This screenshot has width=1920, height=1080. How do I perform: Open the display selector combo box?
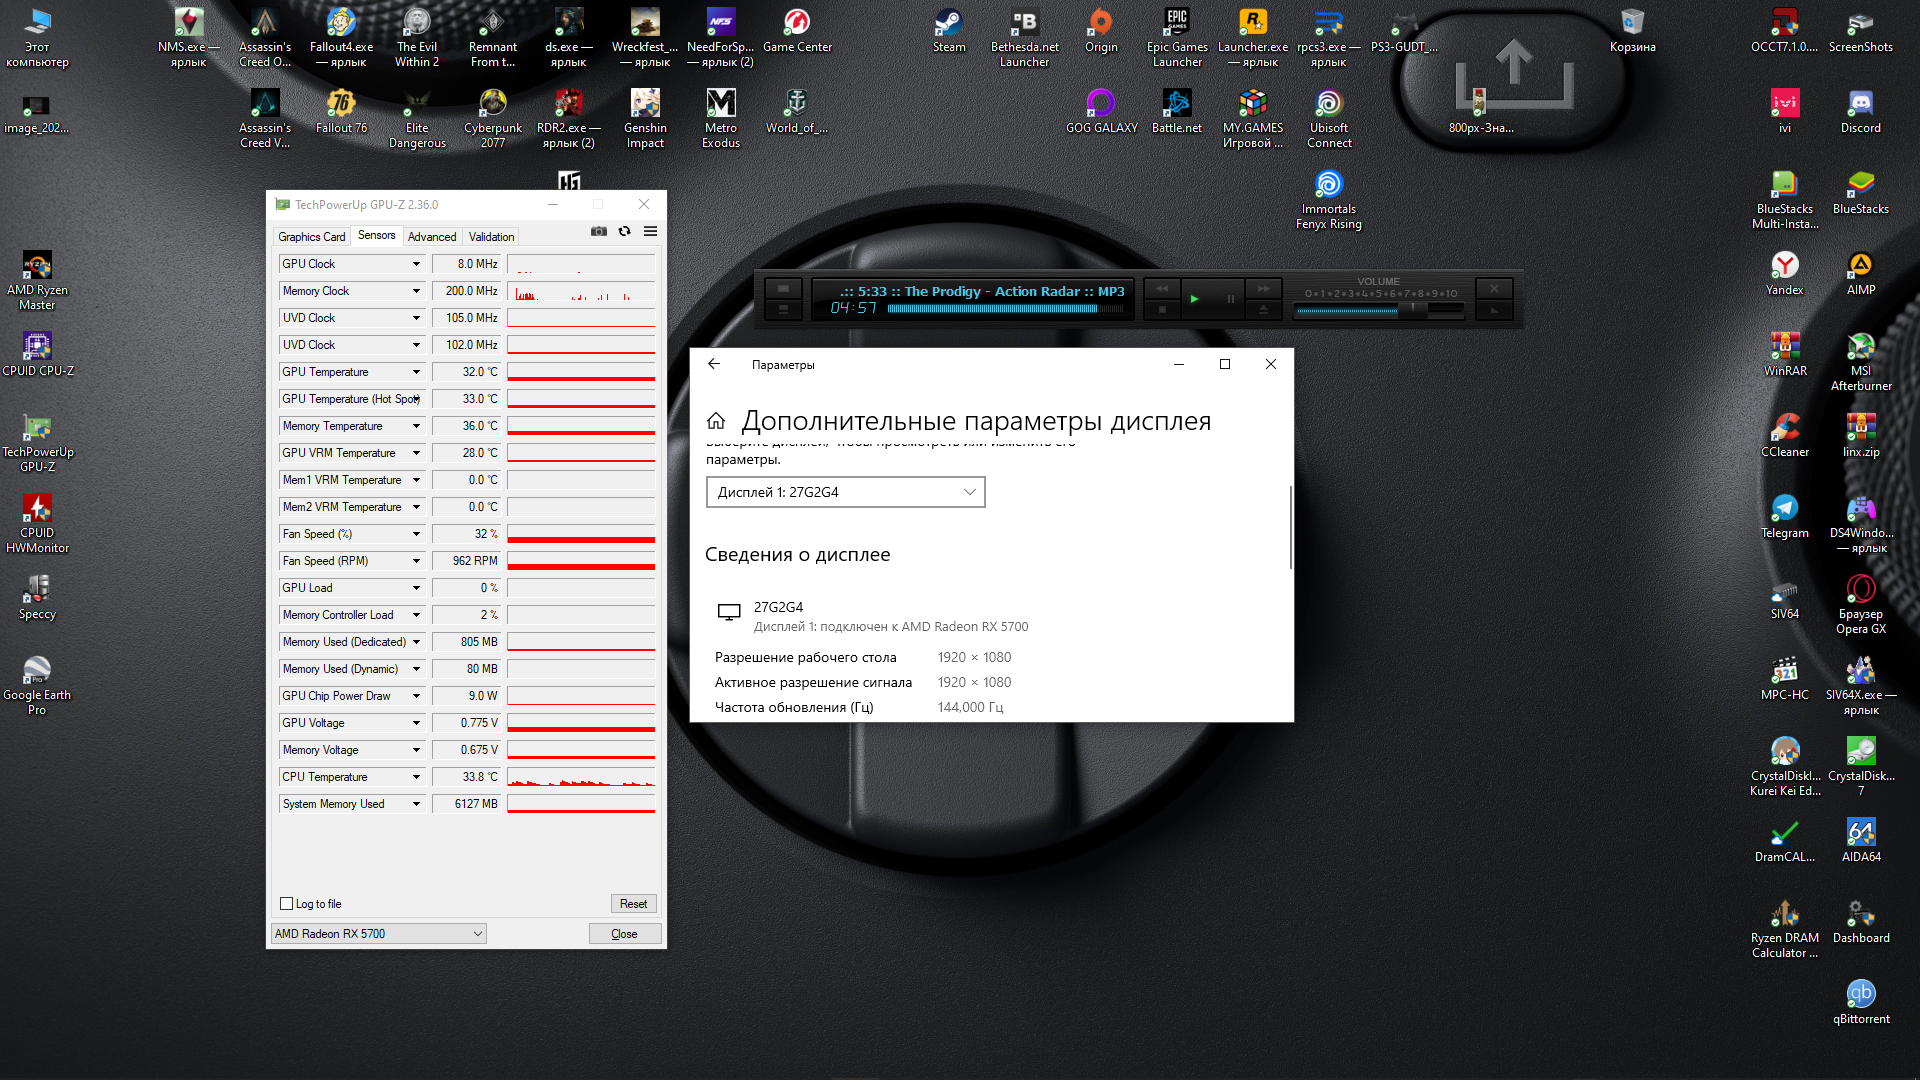[845, 492]
